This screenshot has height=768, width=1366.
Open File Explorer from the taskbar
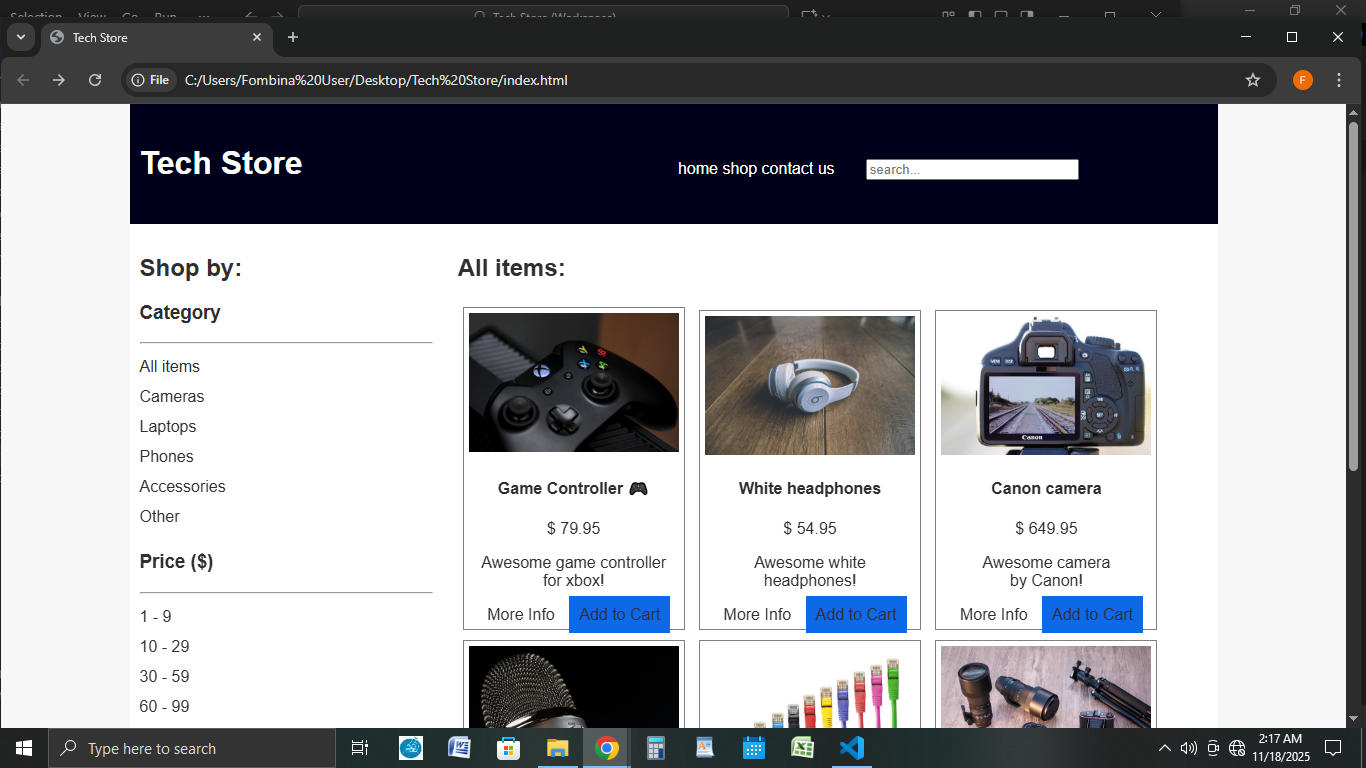point(557,748)
